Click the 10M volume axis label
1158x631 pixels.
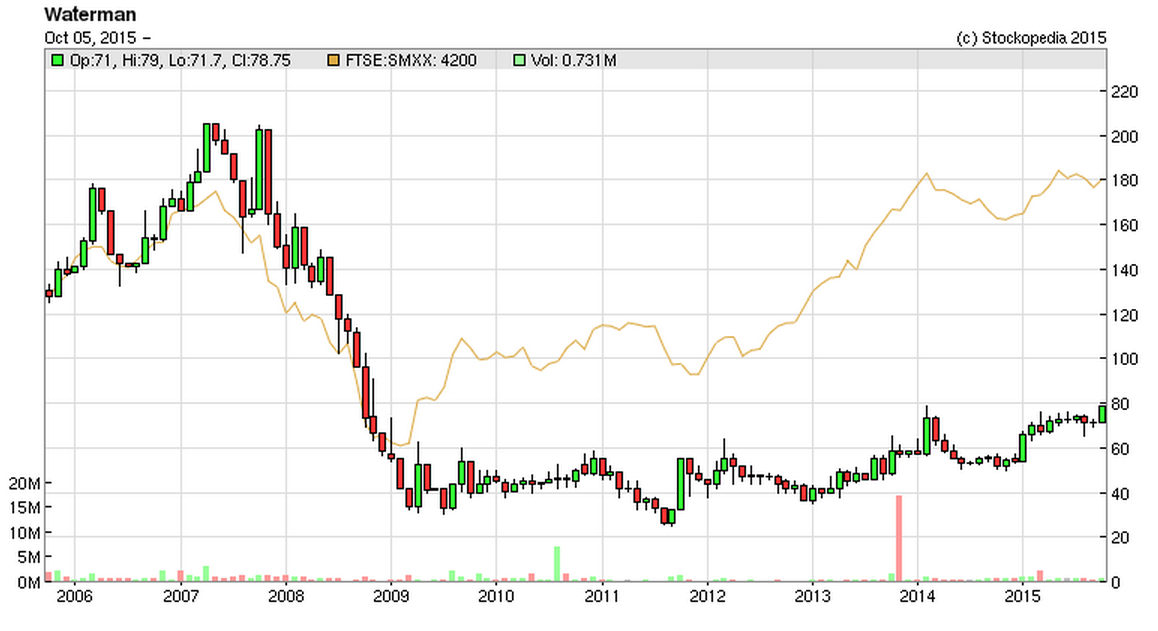click(24, 533)
